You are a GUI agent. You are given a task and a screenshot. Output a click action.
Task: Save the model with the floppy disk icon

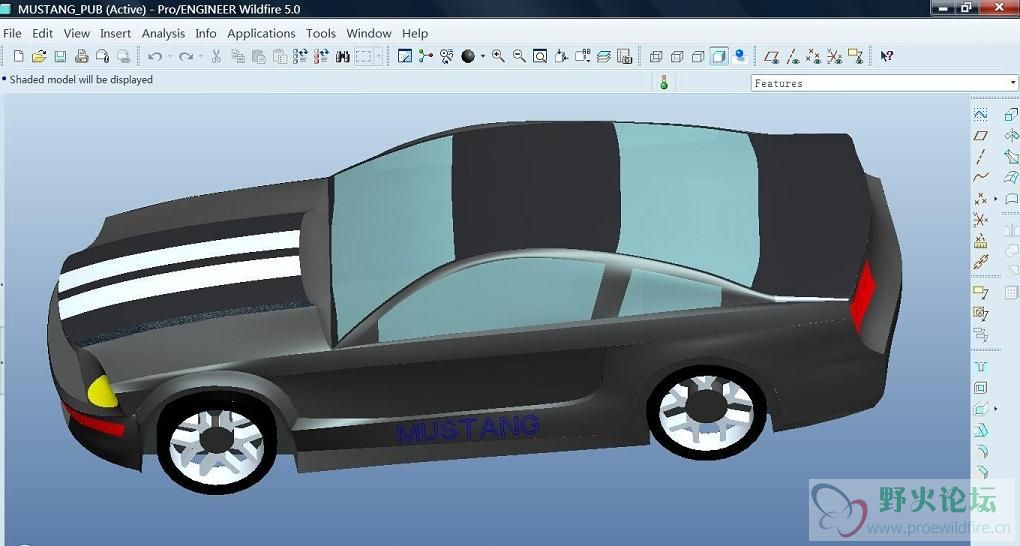[60, 57]
